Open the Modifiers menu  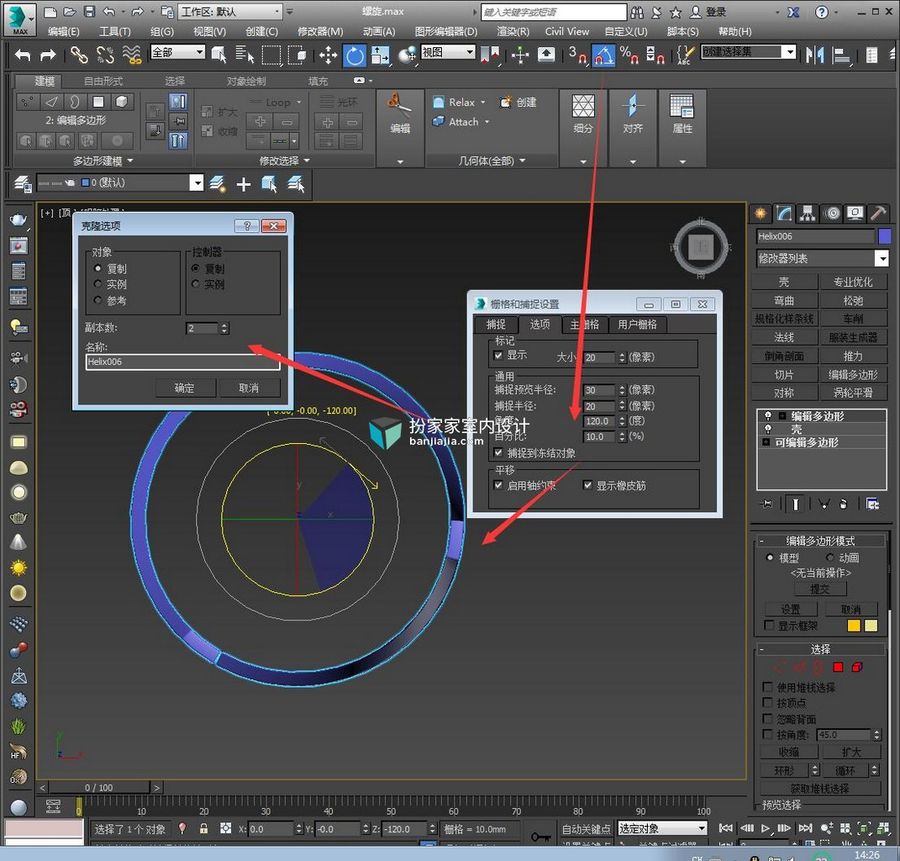pos(320,32)
